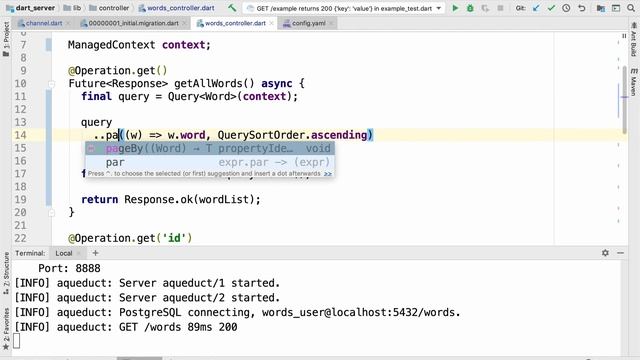This screenshot has width=640, height=360.
Task: Open the Maven tool window
Action: click(633, 82)
